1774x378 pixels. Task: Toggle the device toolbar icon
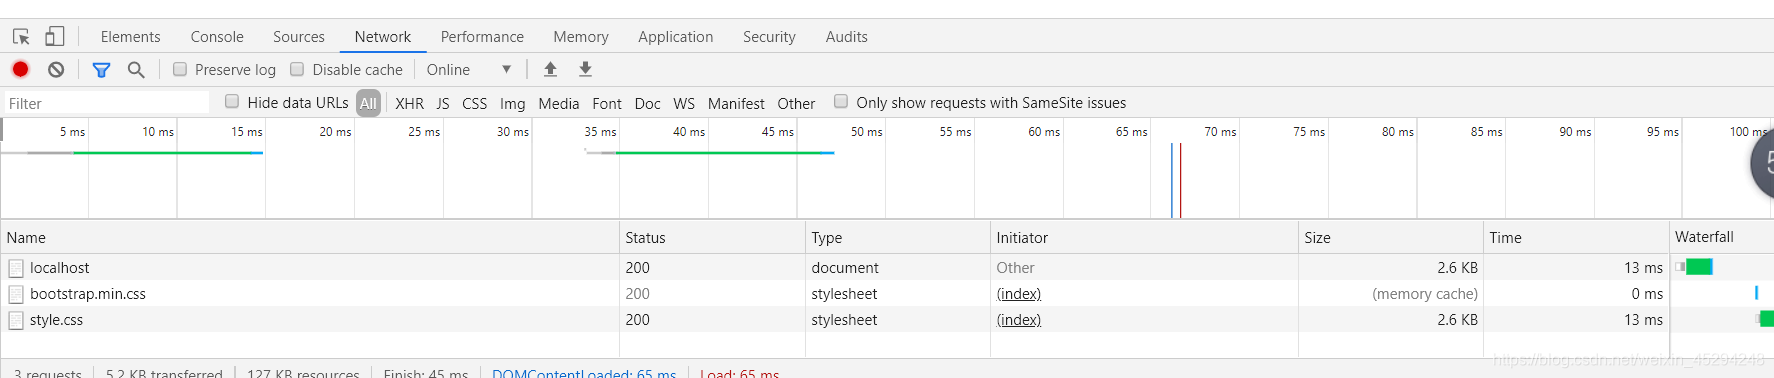tap(55, 37)
